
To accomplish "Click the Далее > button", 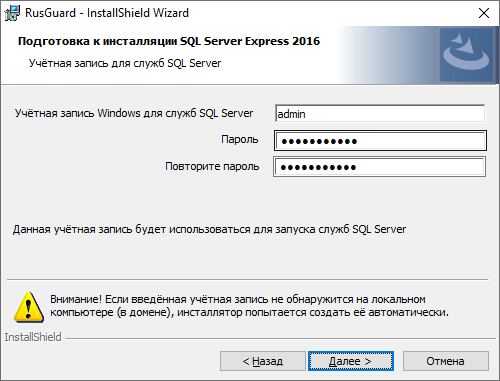I will (x=351, y=361).
